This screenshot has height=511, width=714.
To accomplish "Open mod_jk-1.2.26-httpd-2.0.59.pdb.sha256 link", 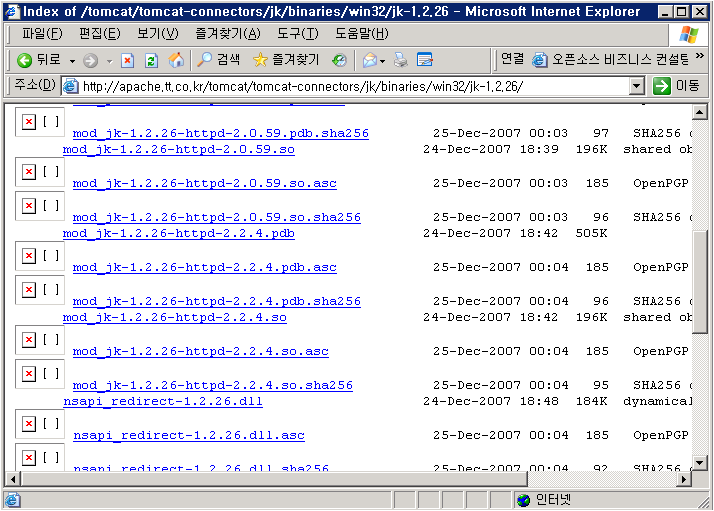I will pos(221,133).
